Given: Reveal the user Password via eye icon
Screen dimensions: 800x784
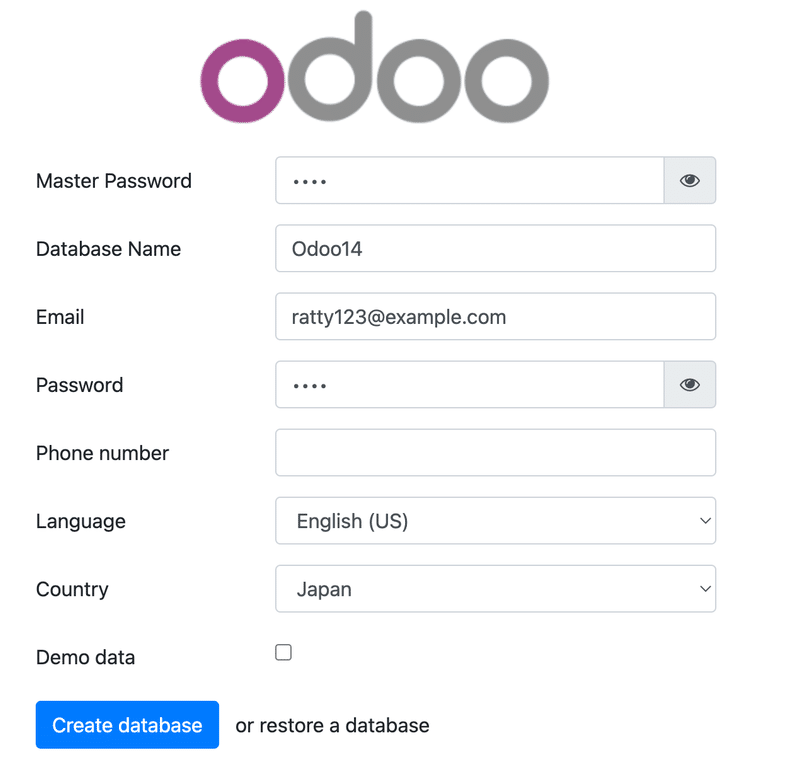Looking at the screenshot, I should (690, 385).
